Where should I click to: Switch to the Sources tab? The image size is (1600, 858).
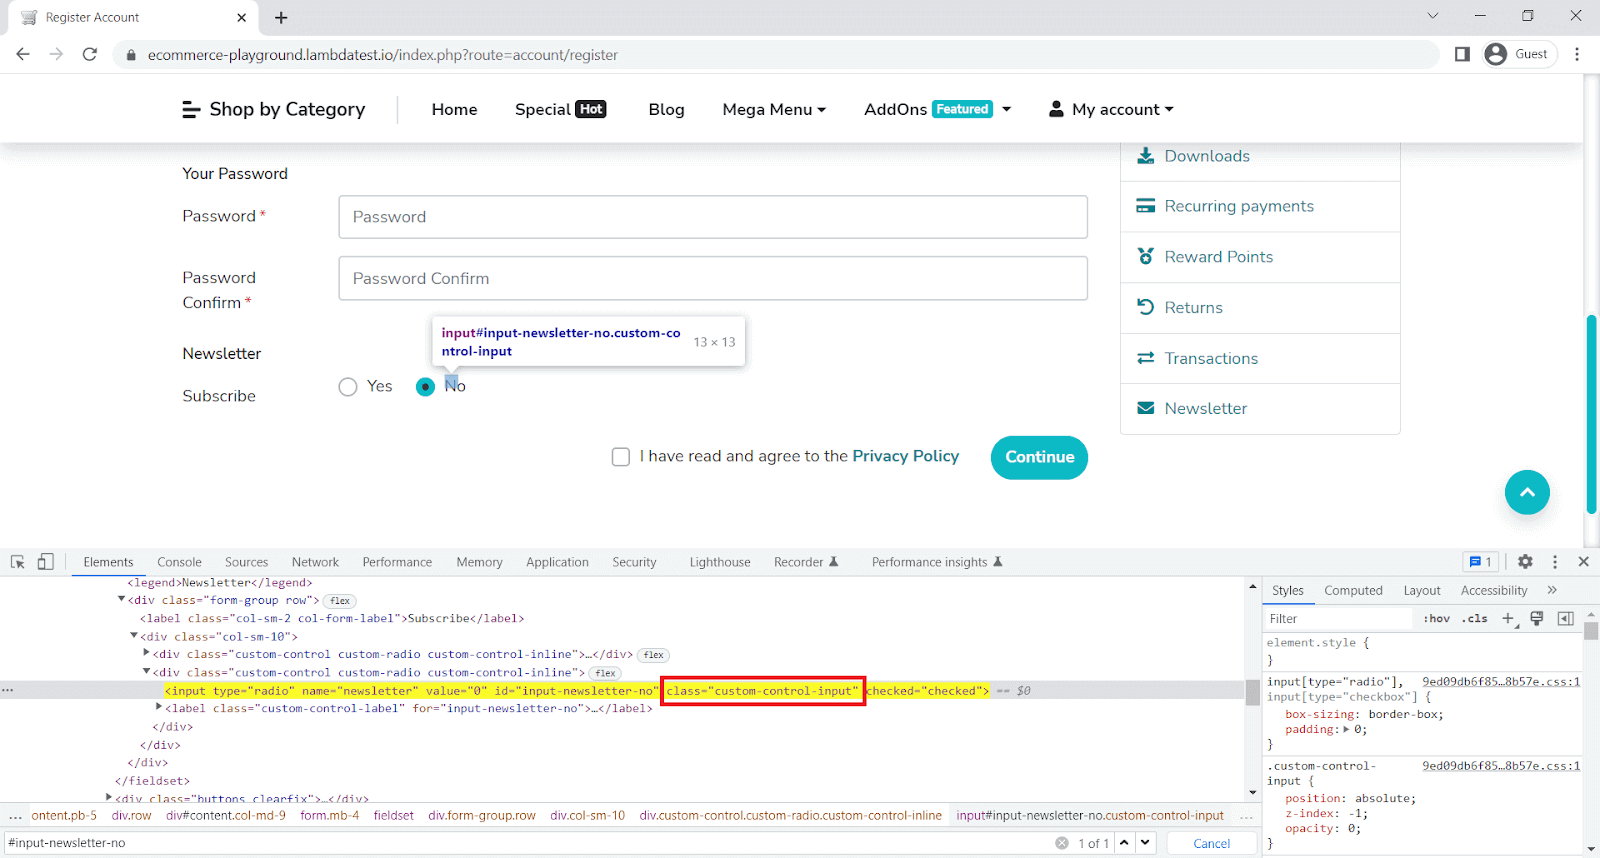[x=246, y=562]
